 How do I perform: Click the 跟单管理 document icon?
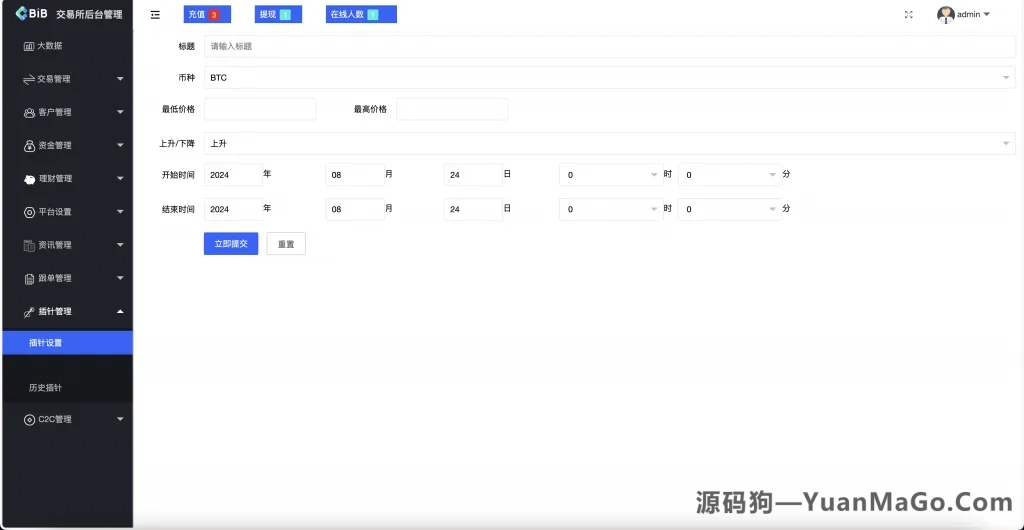tap(29, 279)
